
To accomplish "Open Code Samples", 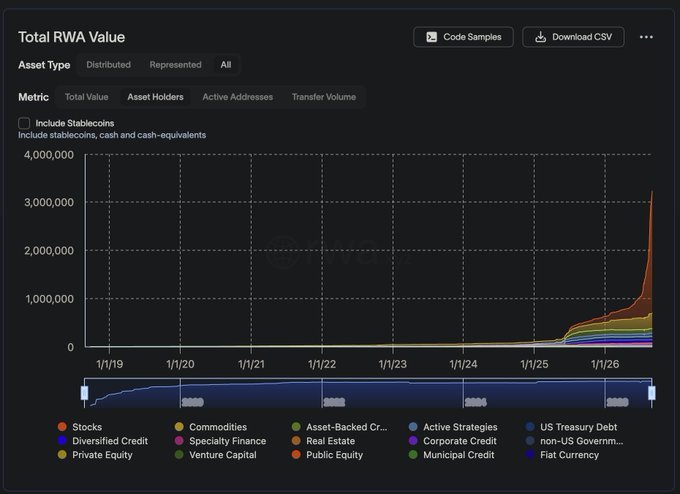I will pyautogui.click(x=463, y=37).
